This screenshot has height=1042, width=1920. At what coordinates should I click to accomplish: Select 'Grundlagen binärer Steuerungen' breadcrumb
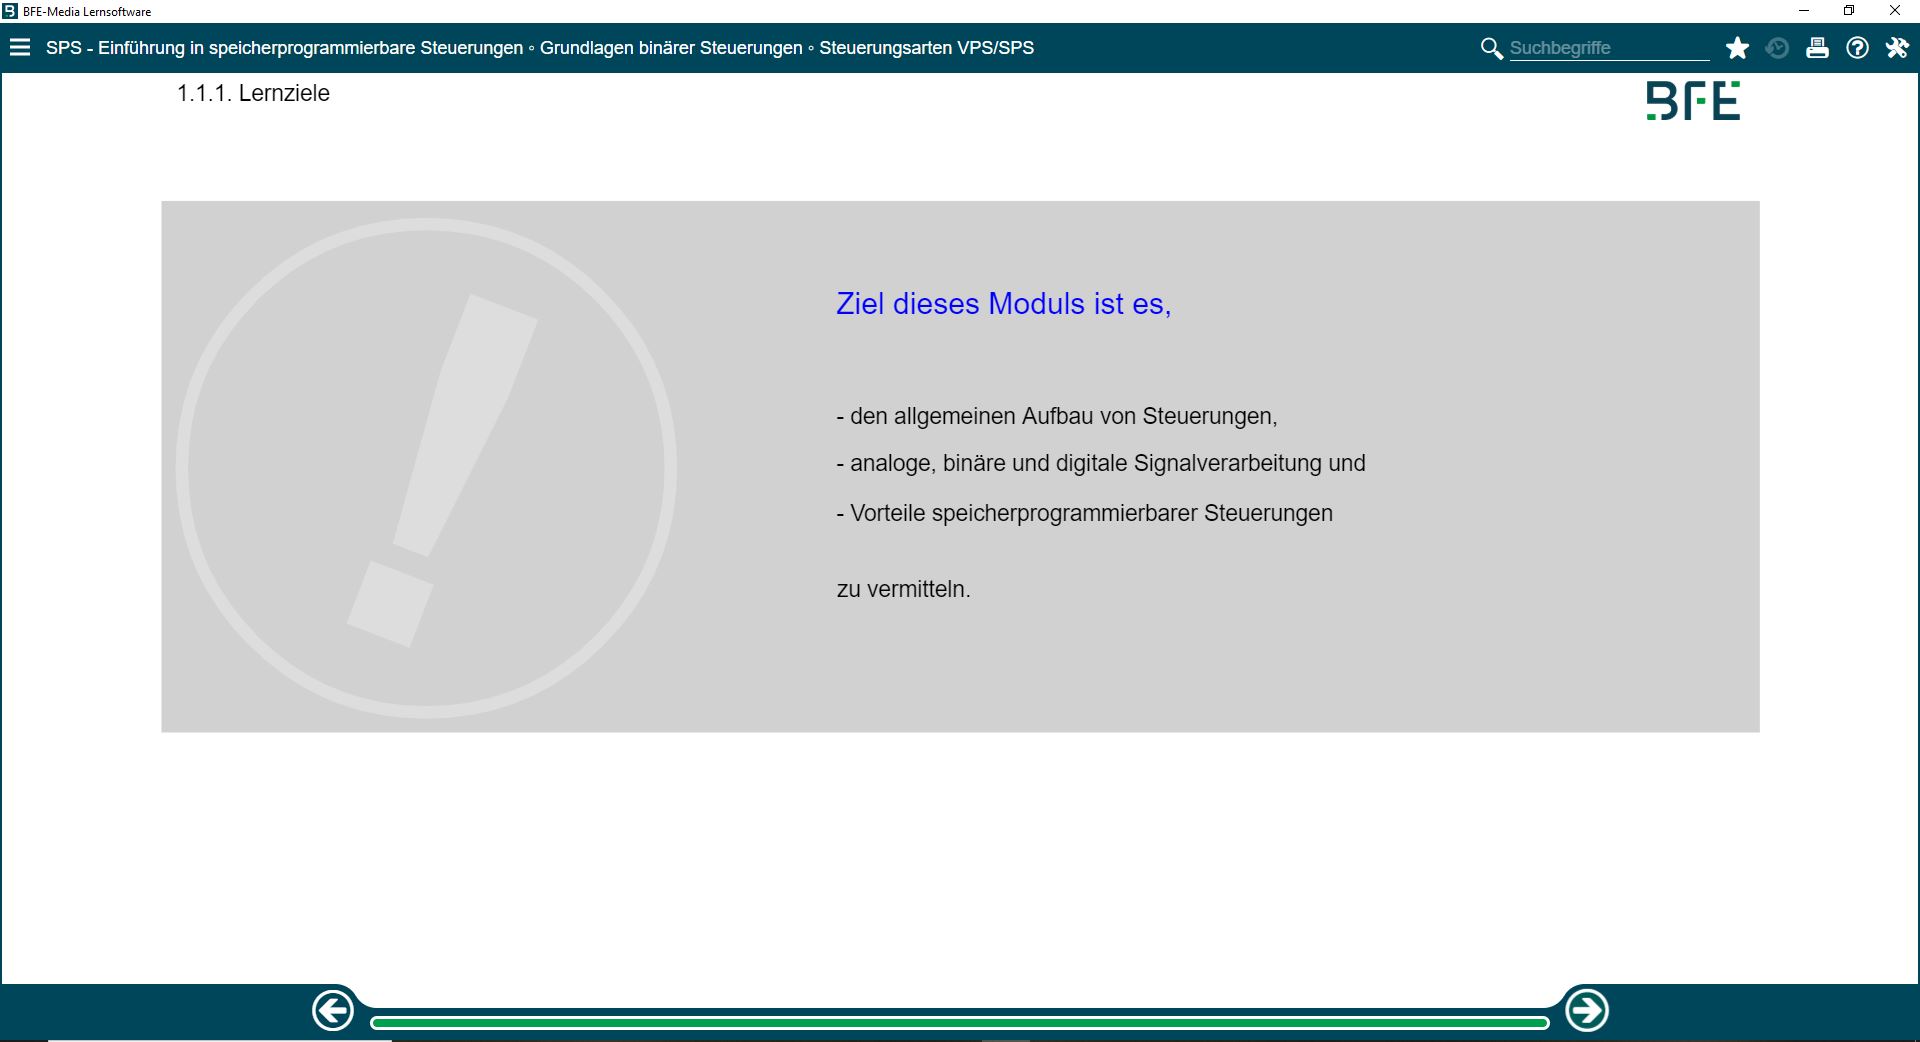(x=671, y=48)
